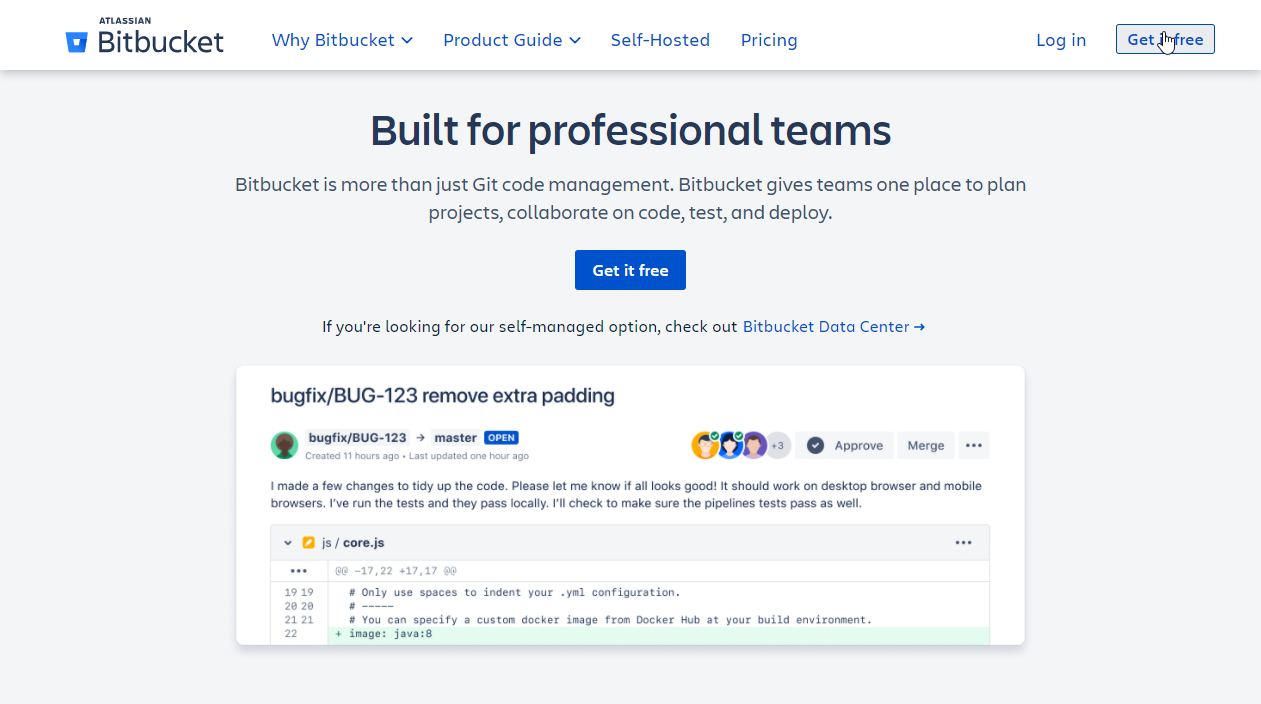
Task: Open the pull request more options ellipsis
Action: pyautogui.click(x=973, y=445)
